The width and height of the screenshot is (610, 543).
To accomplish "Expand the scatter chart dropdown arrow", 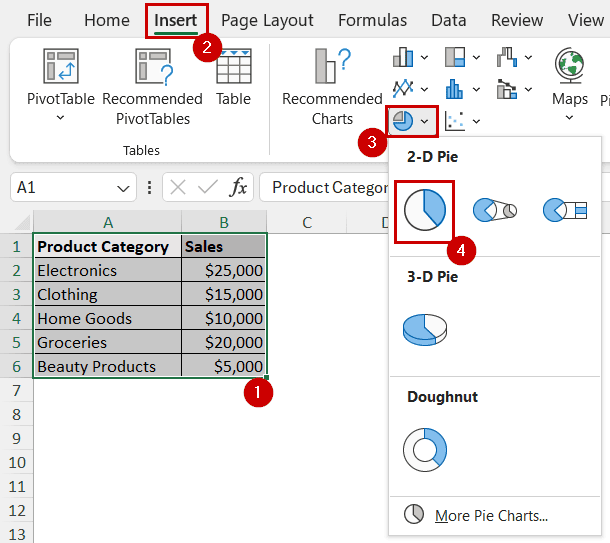I will pos(476,121).
